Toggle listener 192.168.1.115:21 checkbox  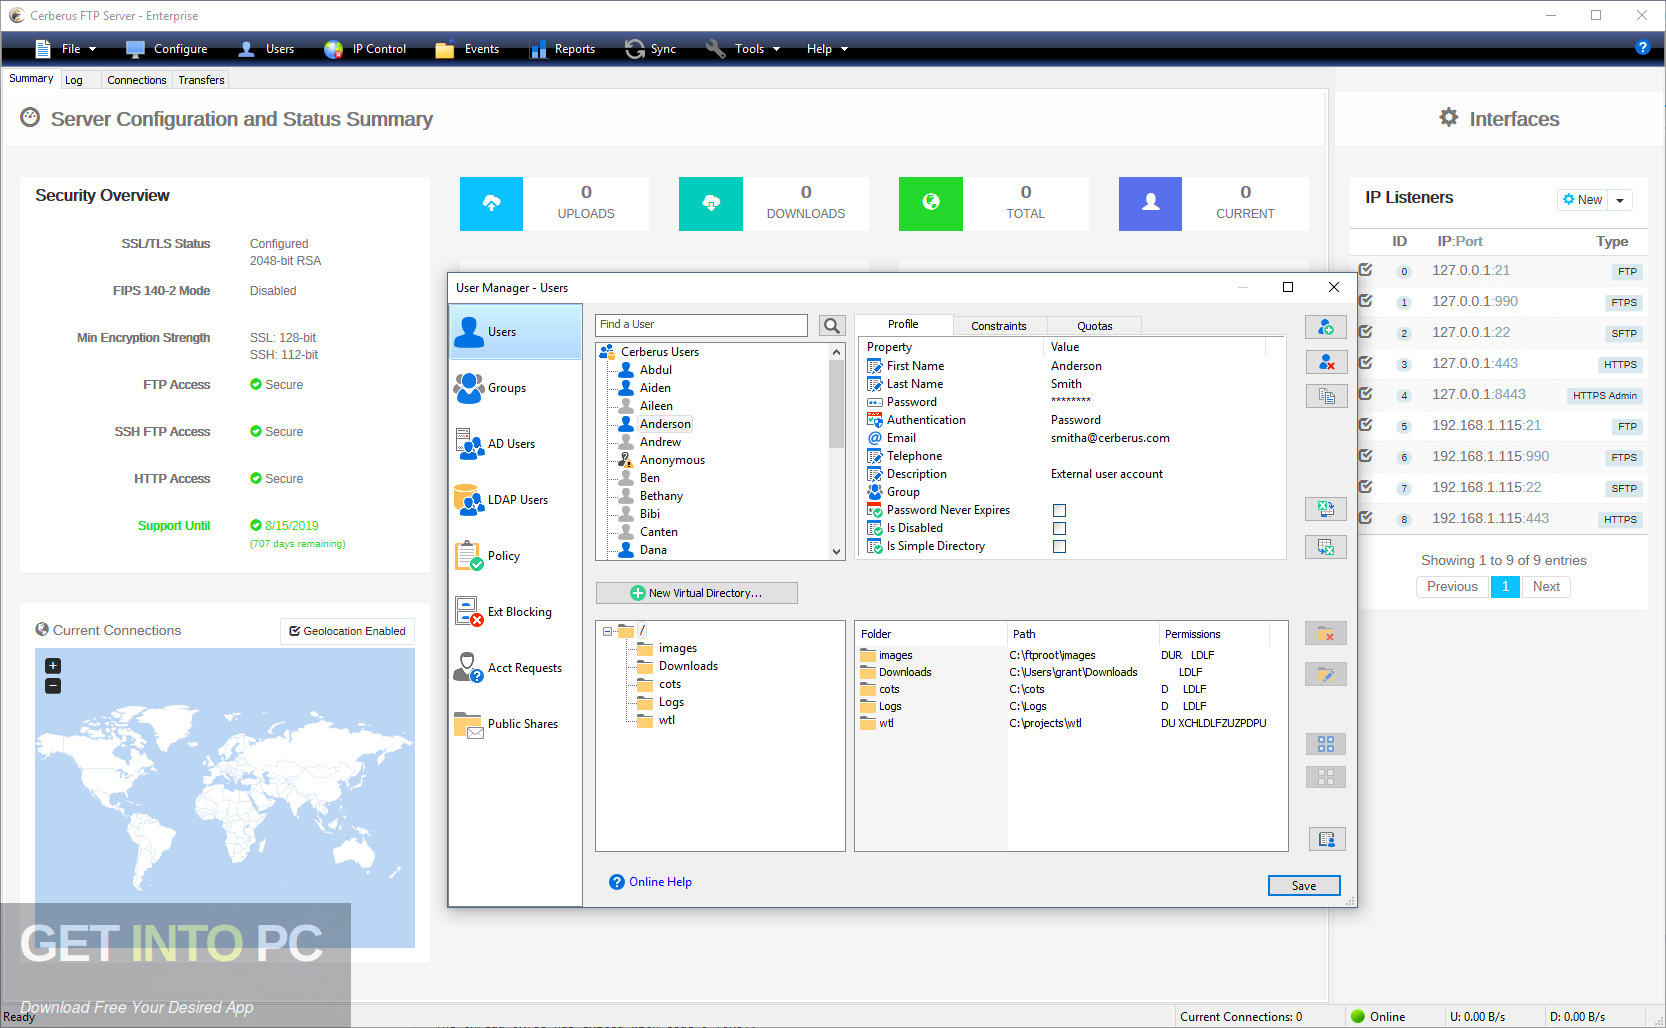point(1365,425)
